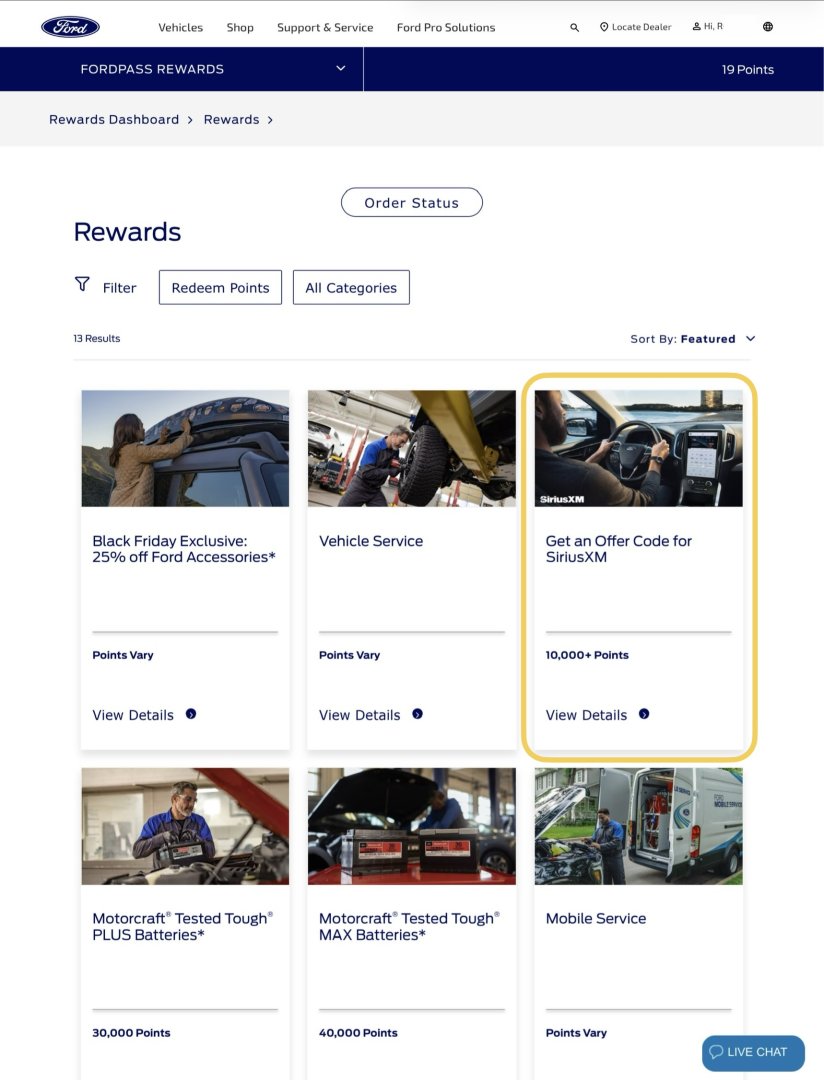Click the globe language icon

coord(768,27)
